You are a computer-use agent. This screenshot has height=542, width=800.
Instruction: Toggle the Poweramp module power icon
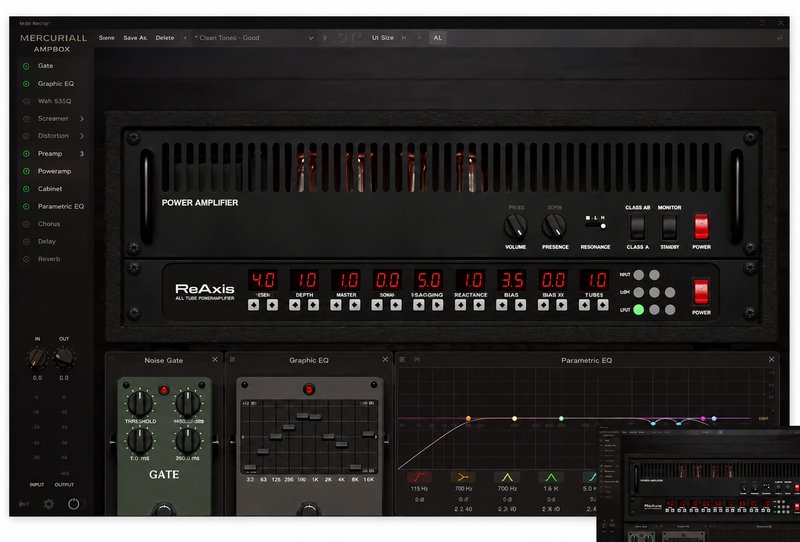click(x=26, y=171)
